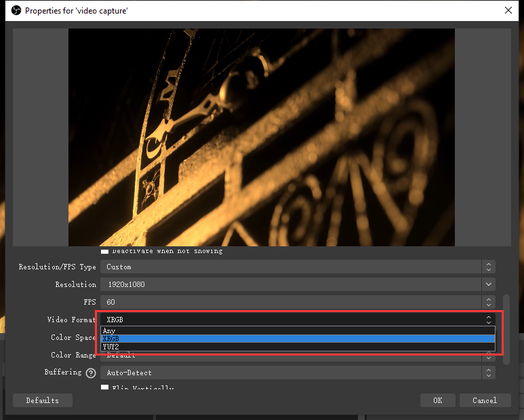Click the Defaults button
The image size is (524, 420).
(x=42, y=400)
